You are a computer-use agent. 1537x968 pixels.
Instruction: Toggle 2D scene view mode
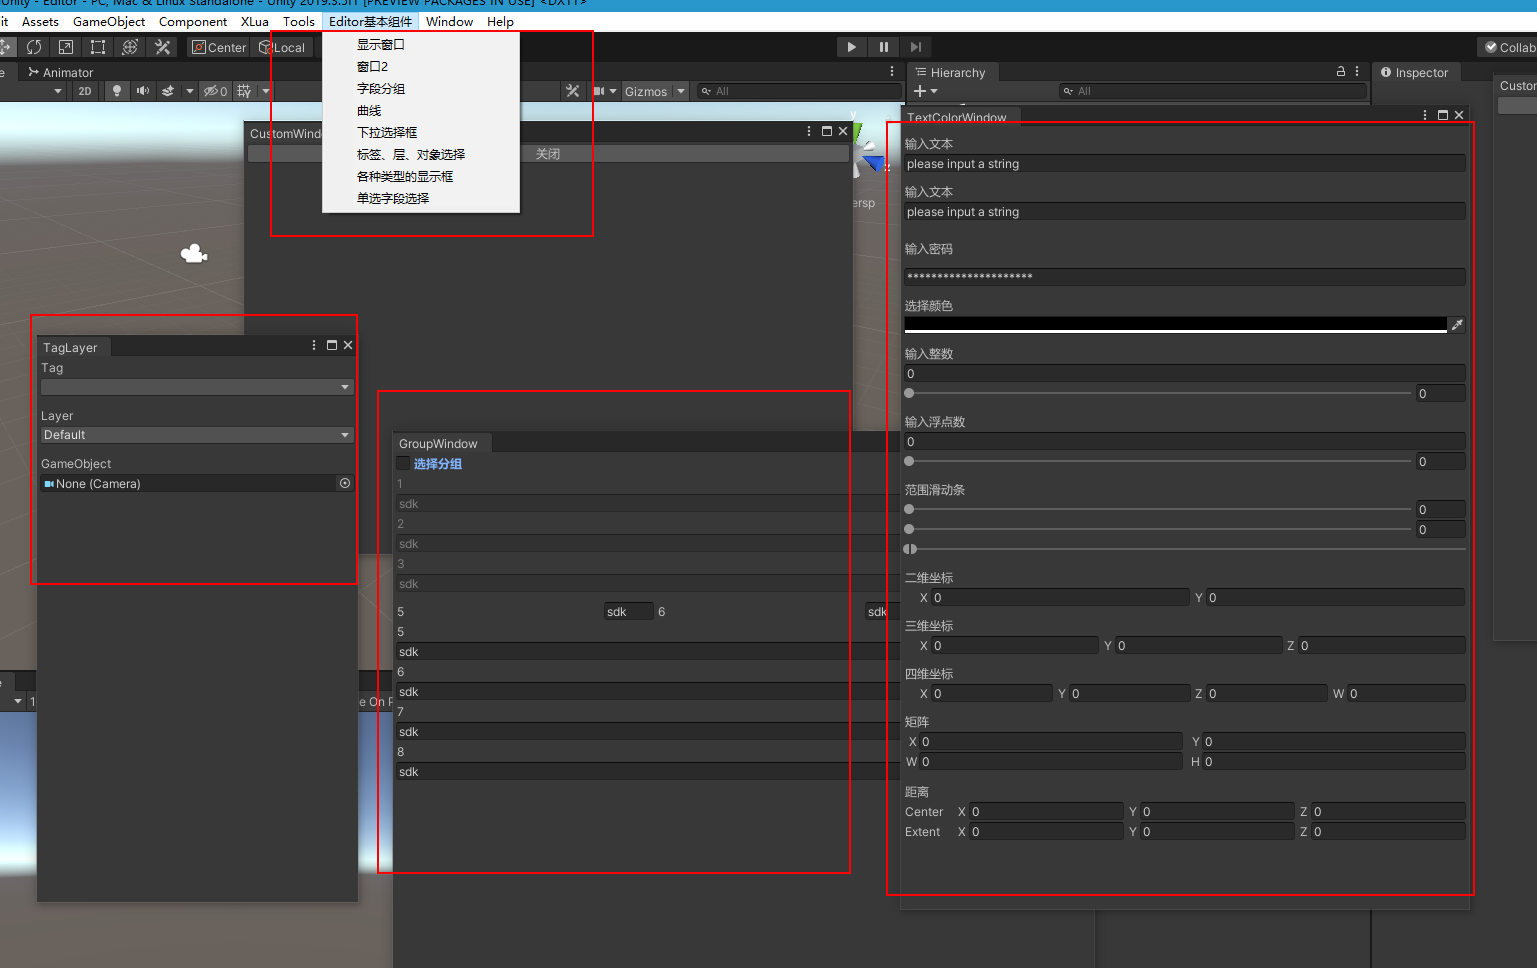click(x=85, y=91)
